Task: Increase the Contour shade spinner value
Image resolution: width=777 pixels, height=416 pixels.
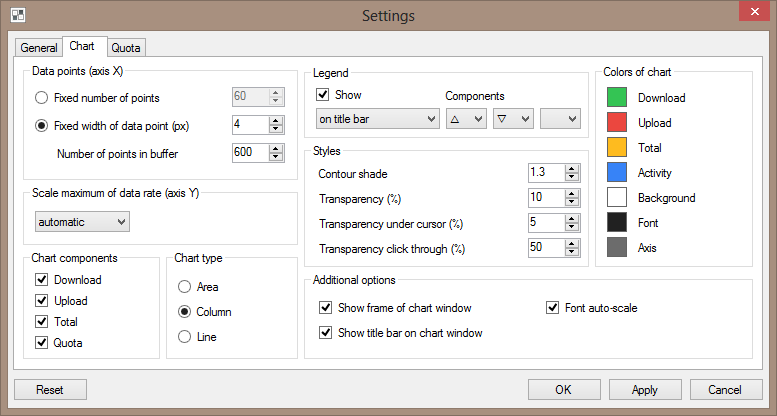Action: coord(572,169)
